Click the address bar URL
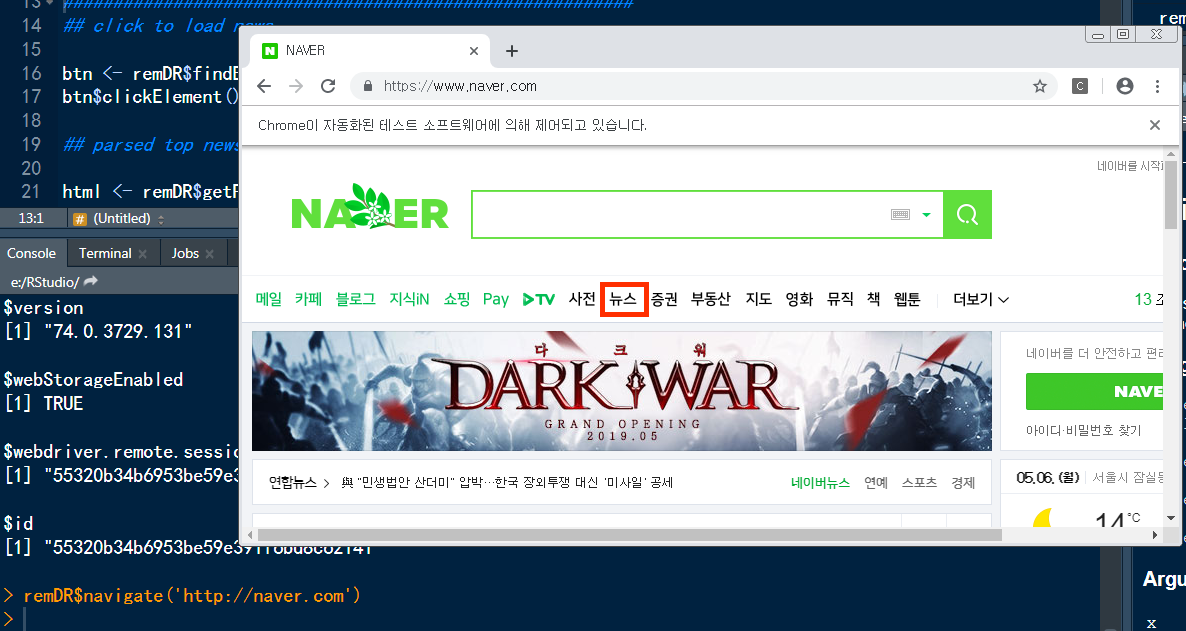The width and height of the screenshot is (1186, 631). 460,86
